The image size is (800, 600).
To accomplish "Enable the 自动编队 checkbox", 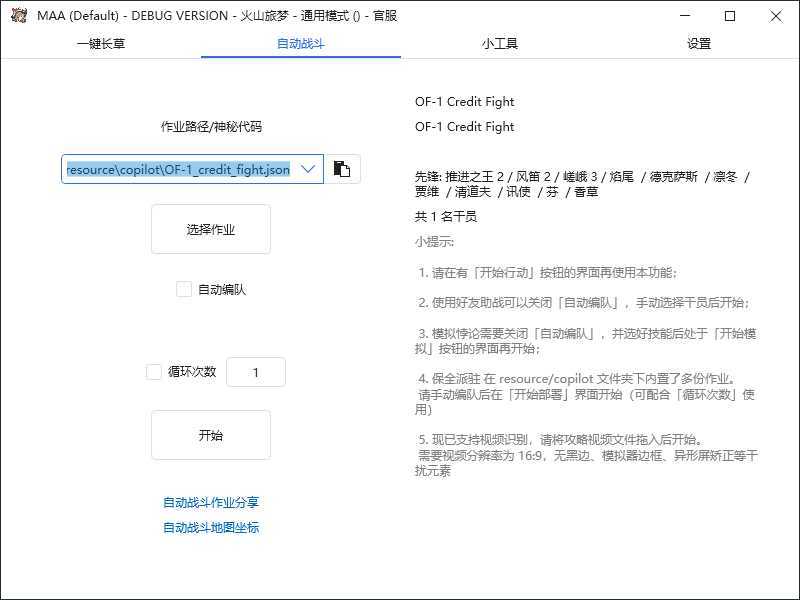I will tap(184, 289).
